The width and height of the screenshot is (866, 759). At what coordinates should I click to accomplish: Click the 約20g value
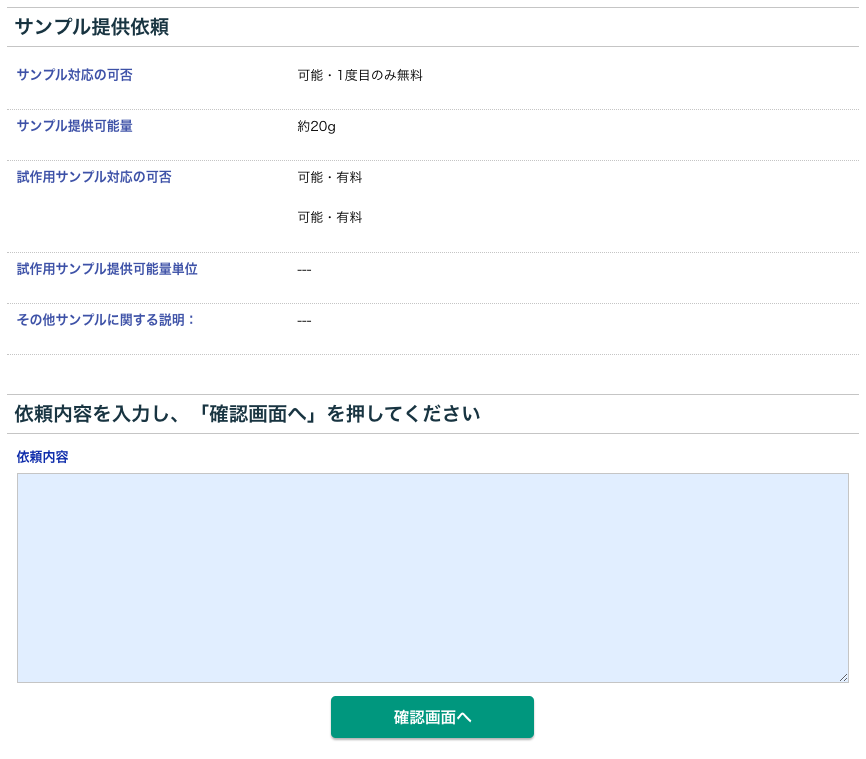tap(316, 127)
